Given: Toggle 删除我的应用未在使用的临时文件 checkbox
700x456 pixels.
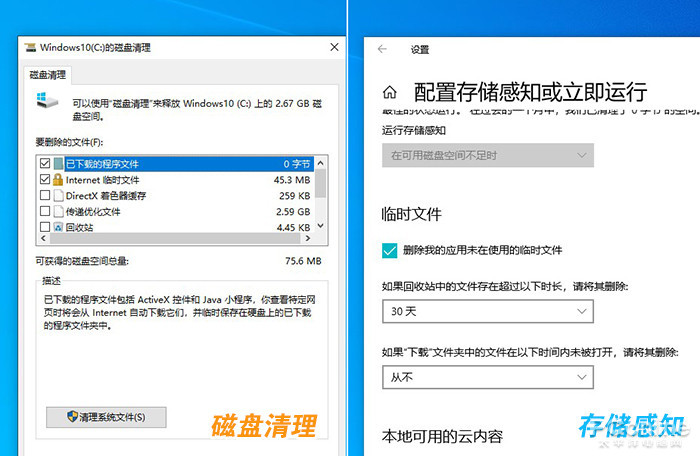Looking at the screenshot, I should [389, 251].
